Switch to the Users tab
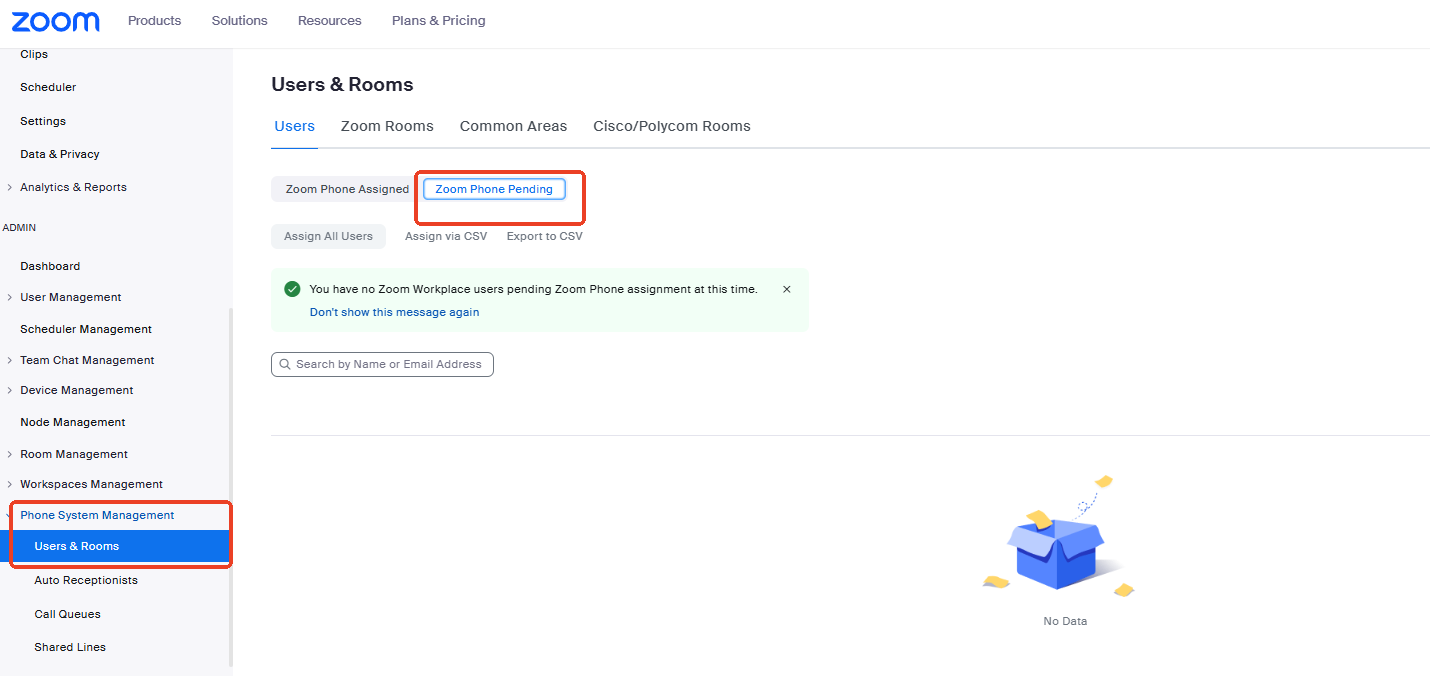The width and height of the screenshot is (1430, 676). pos(295,126)
